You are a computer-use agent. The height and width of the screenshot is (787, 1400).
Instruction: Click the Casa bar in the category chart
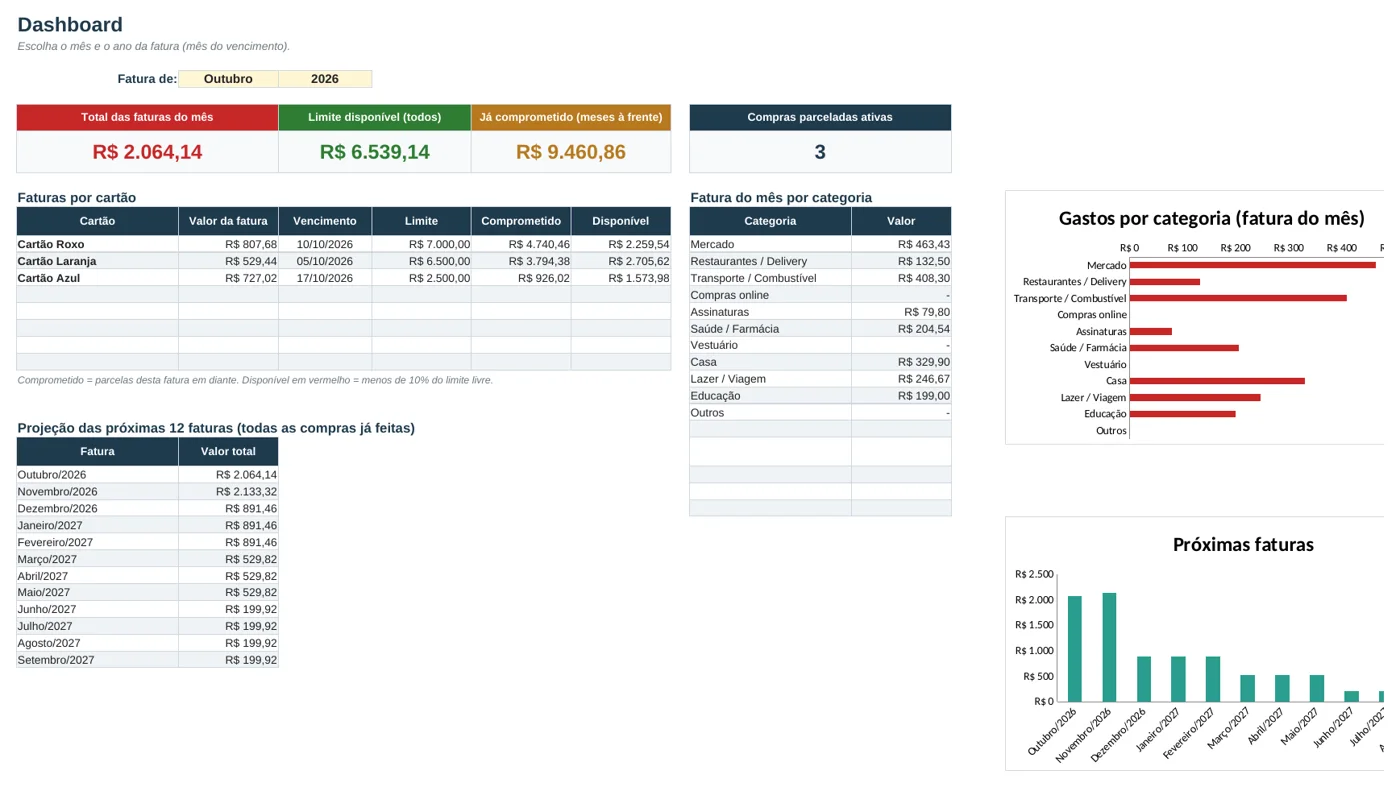pyautogui.click(x=1217, y=381)
